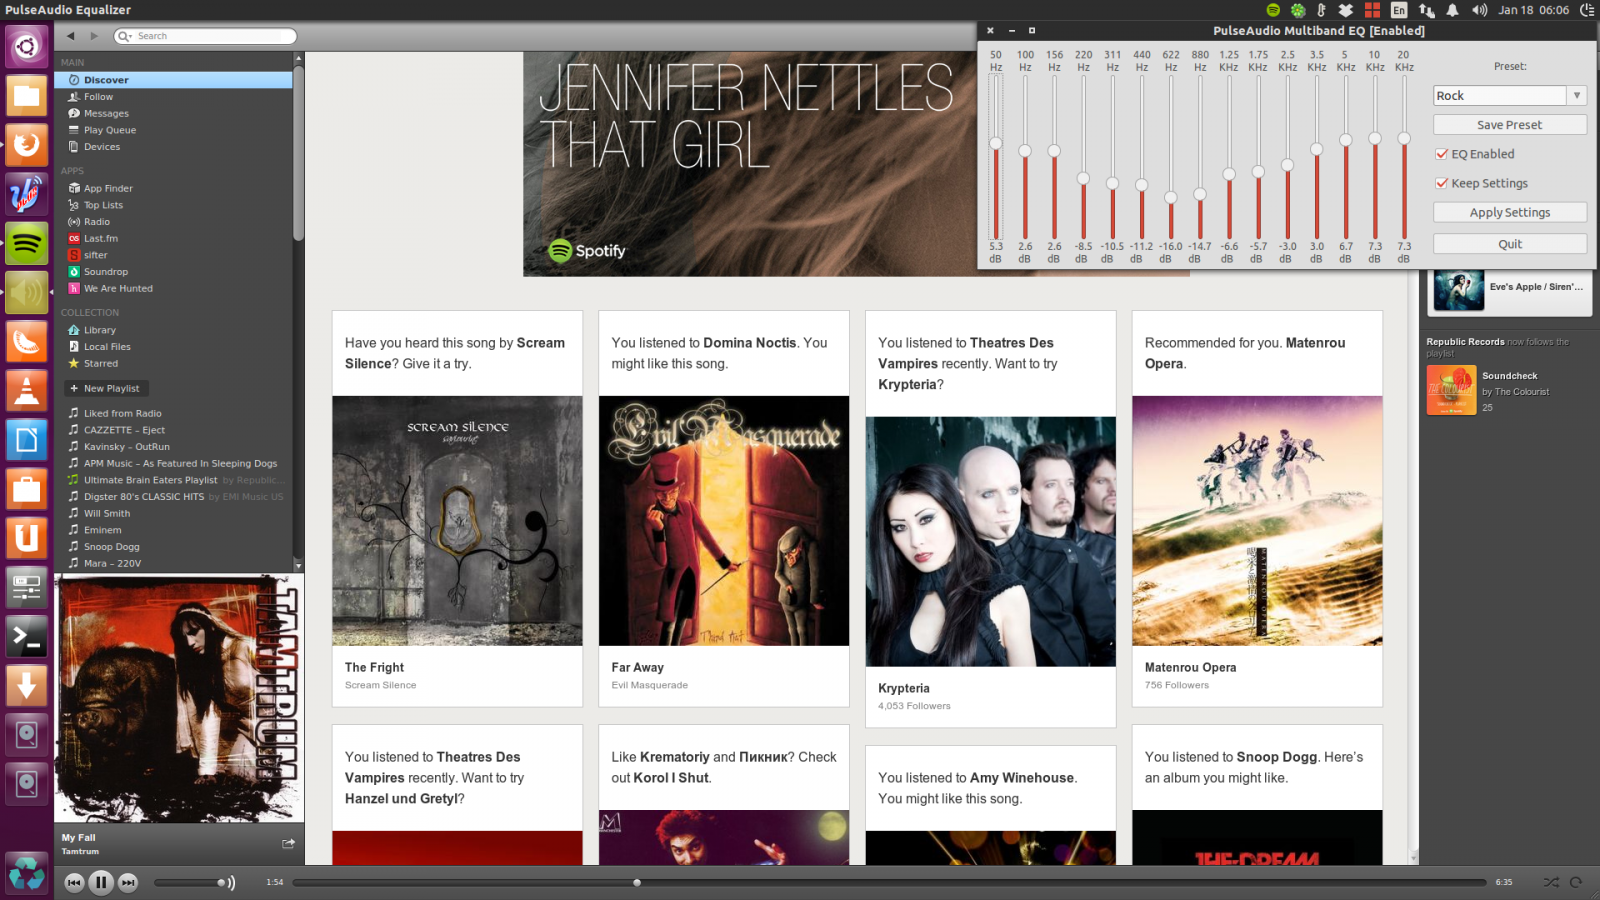Viewport: 1600px width, 900px height.
Task: Launch Firefox from the launcher
Action: [27, 145]
